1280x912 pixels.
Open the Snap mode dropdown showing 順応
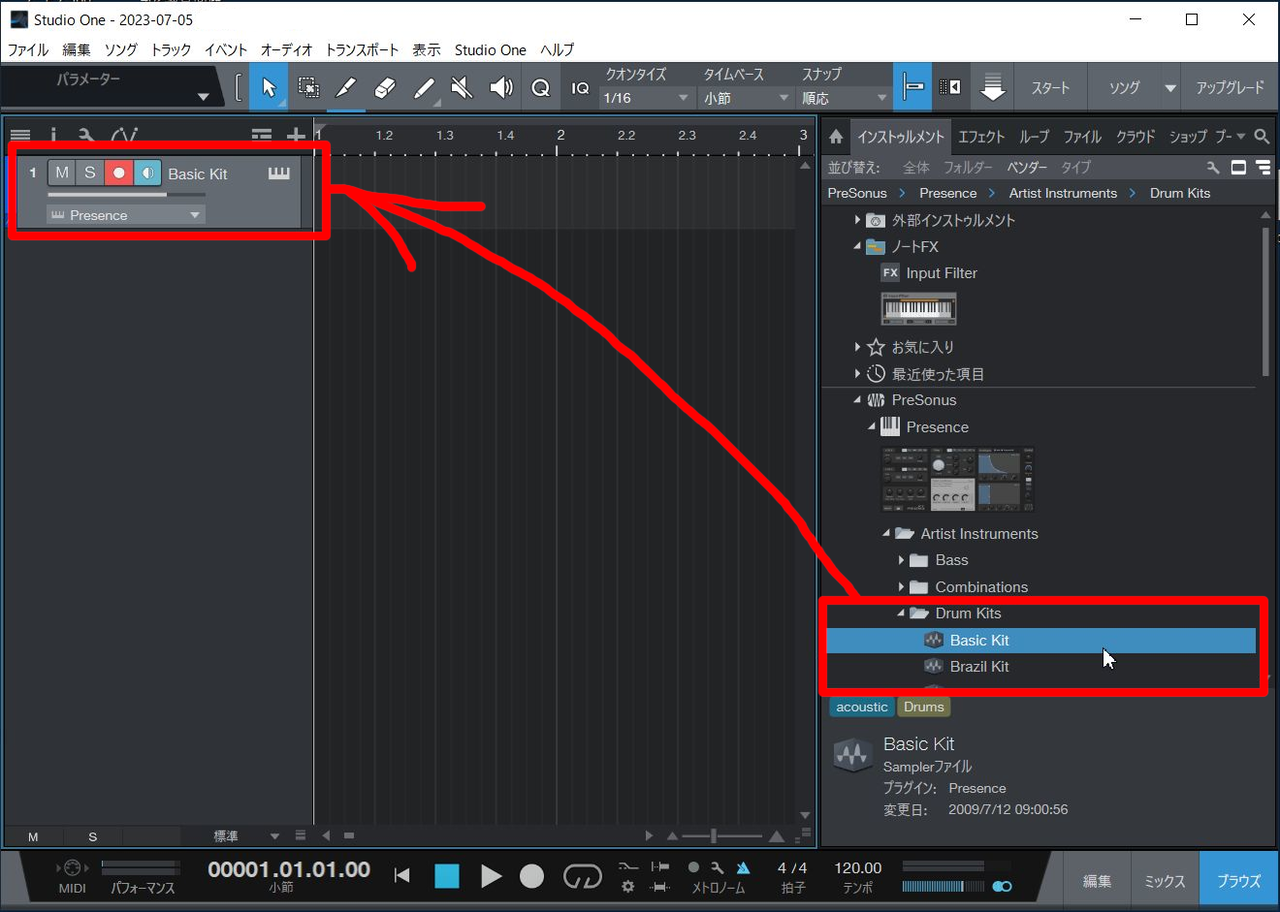click(x=843, y=98)
